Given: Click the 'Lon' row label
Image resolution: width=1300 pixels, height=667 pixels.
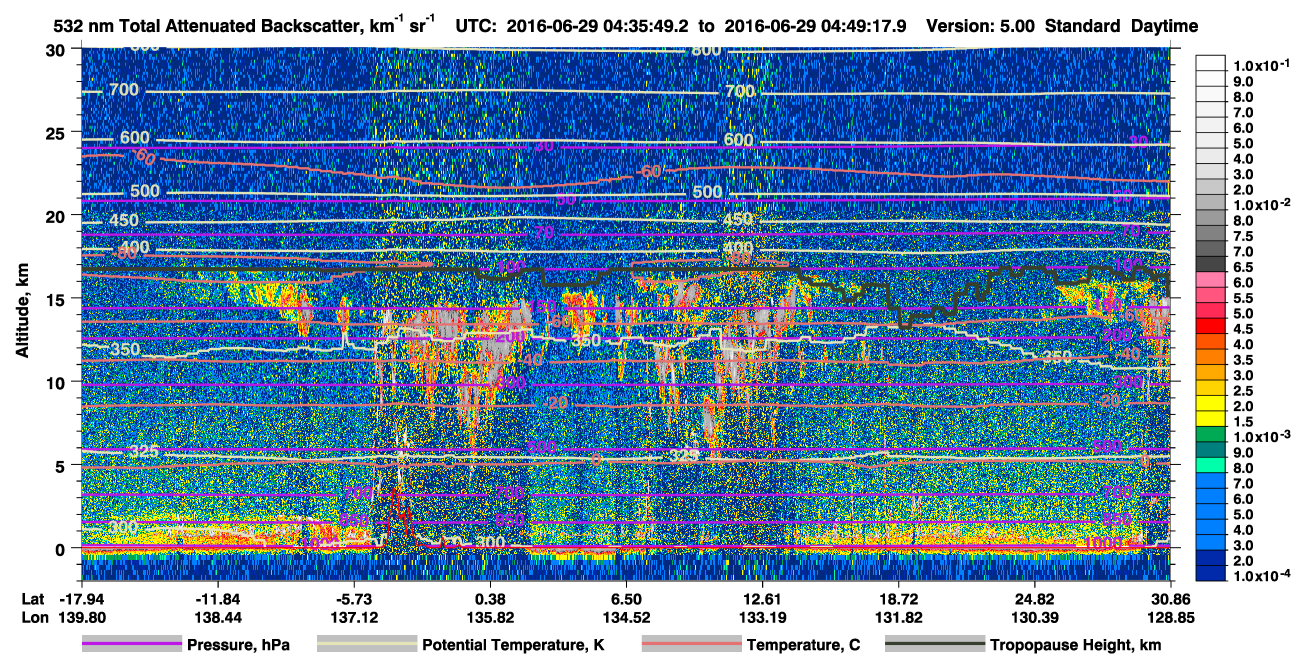Looking at the screenshot, I should [33, 618].
